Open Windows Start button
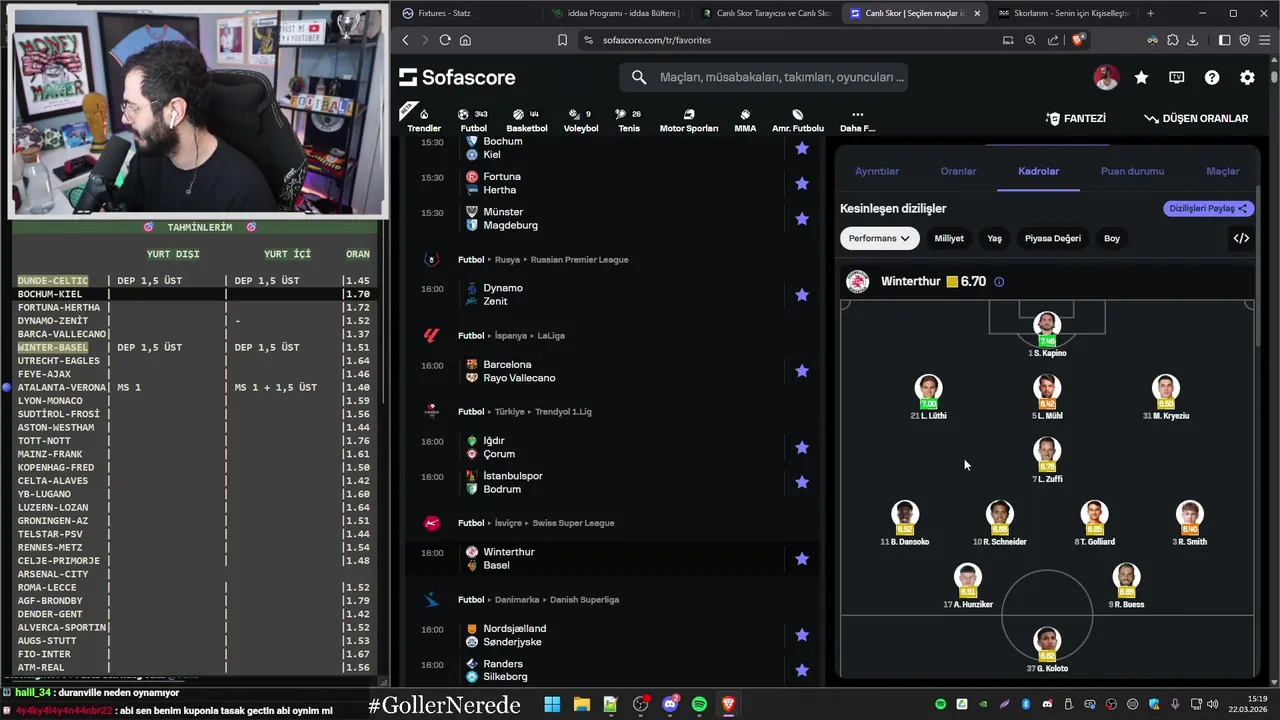The height and width of the screenshot is (720, 1280). (552, 704)
